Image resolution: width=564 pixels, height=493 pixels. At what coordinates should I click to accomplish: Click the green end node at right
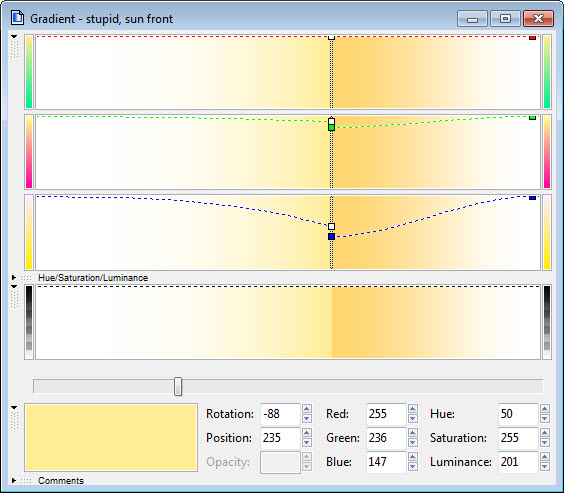[532, 118]
